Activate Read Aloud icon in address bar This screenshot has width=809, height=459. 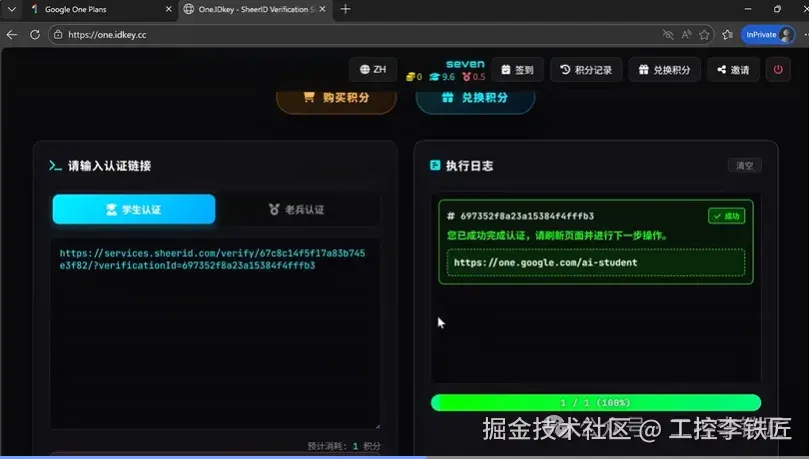(x=686, y=35)
